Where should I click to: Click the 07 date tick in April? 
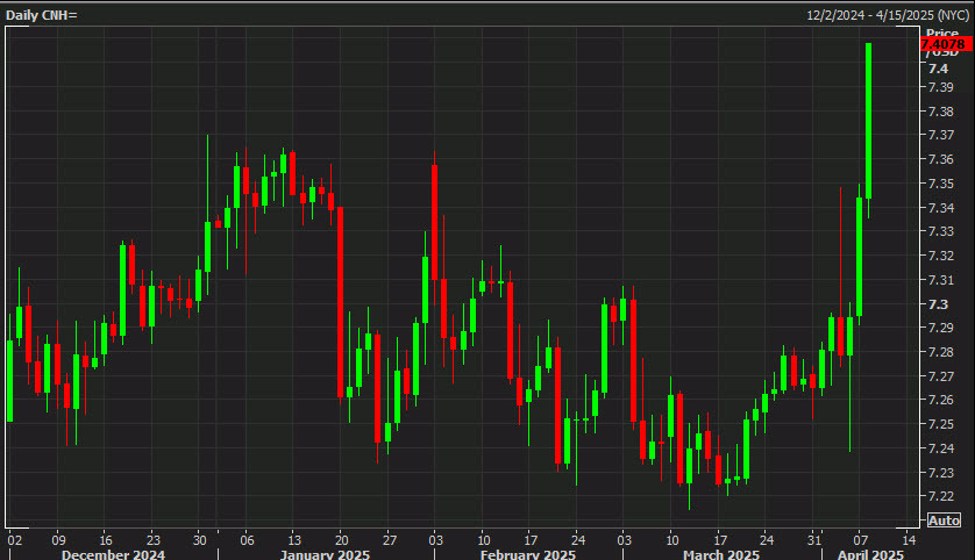[861, 540]
